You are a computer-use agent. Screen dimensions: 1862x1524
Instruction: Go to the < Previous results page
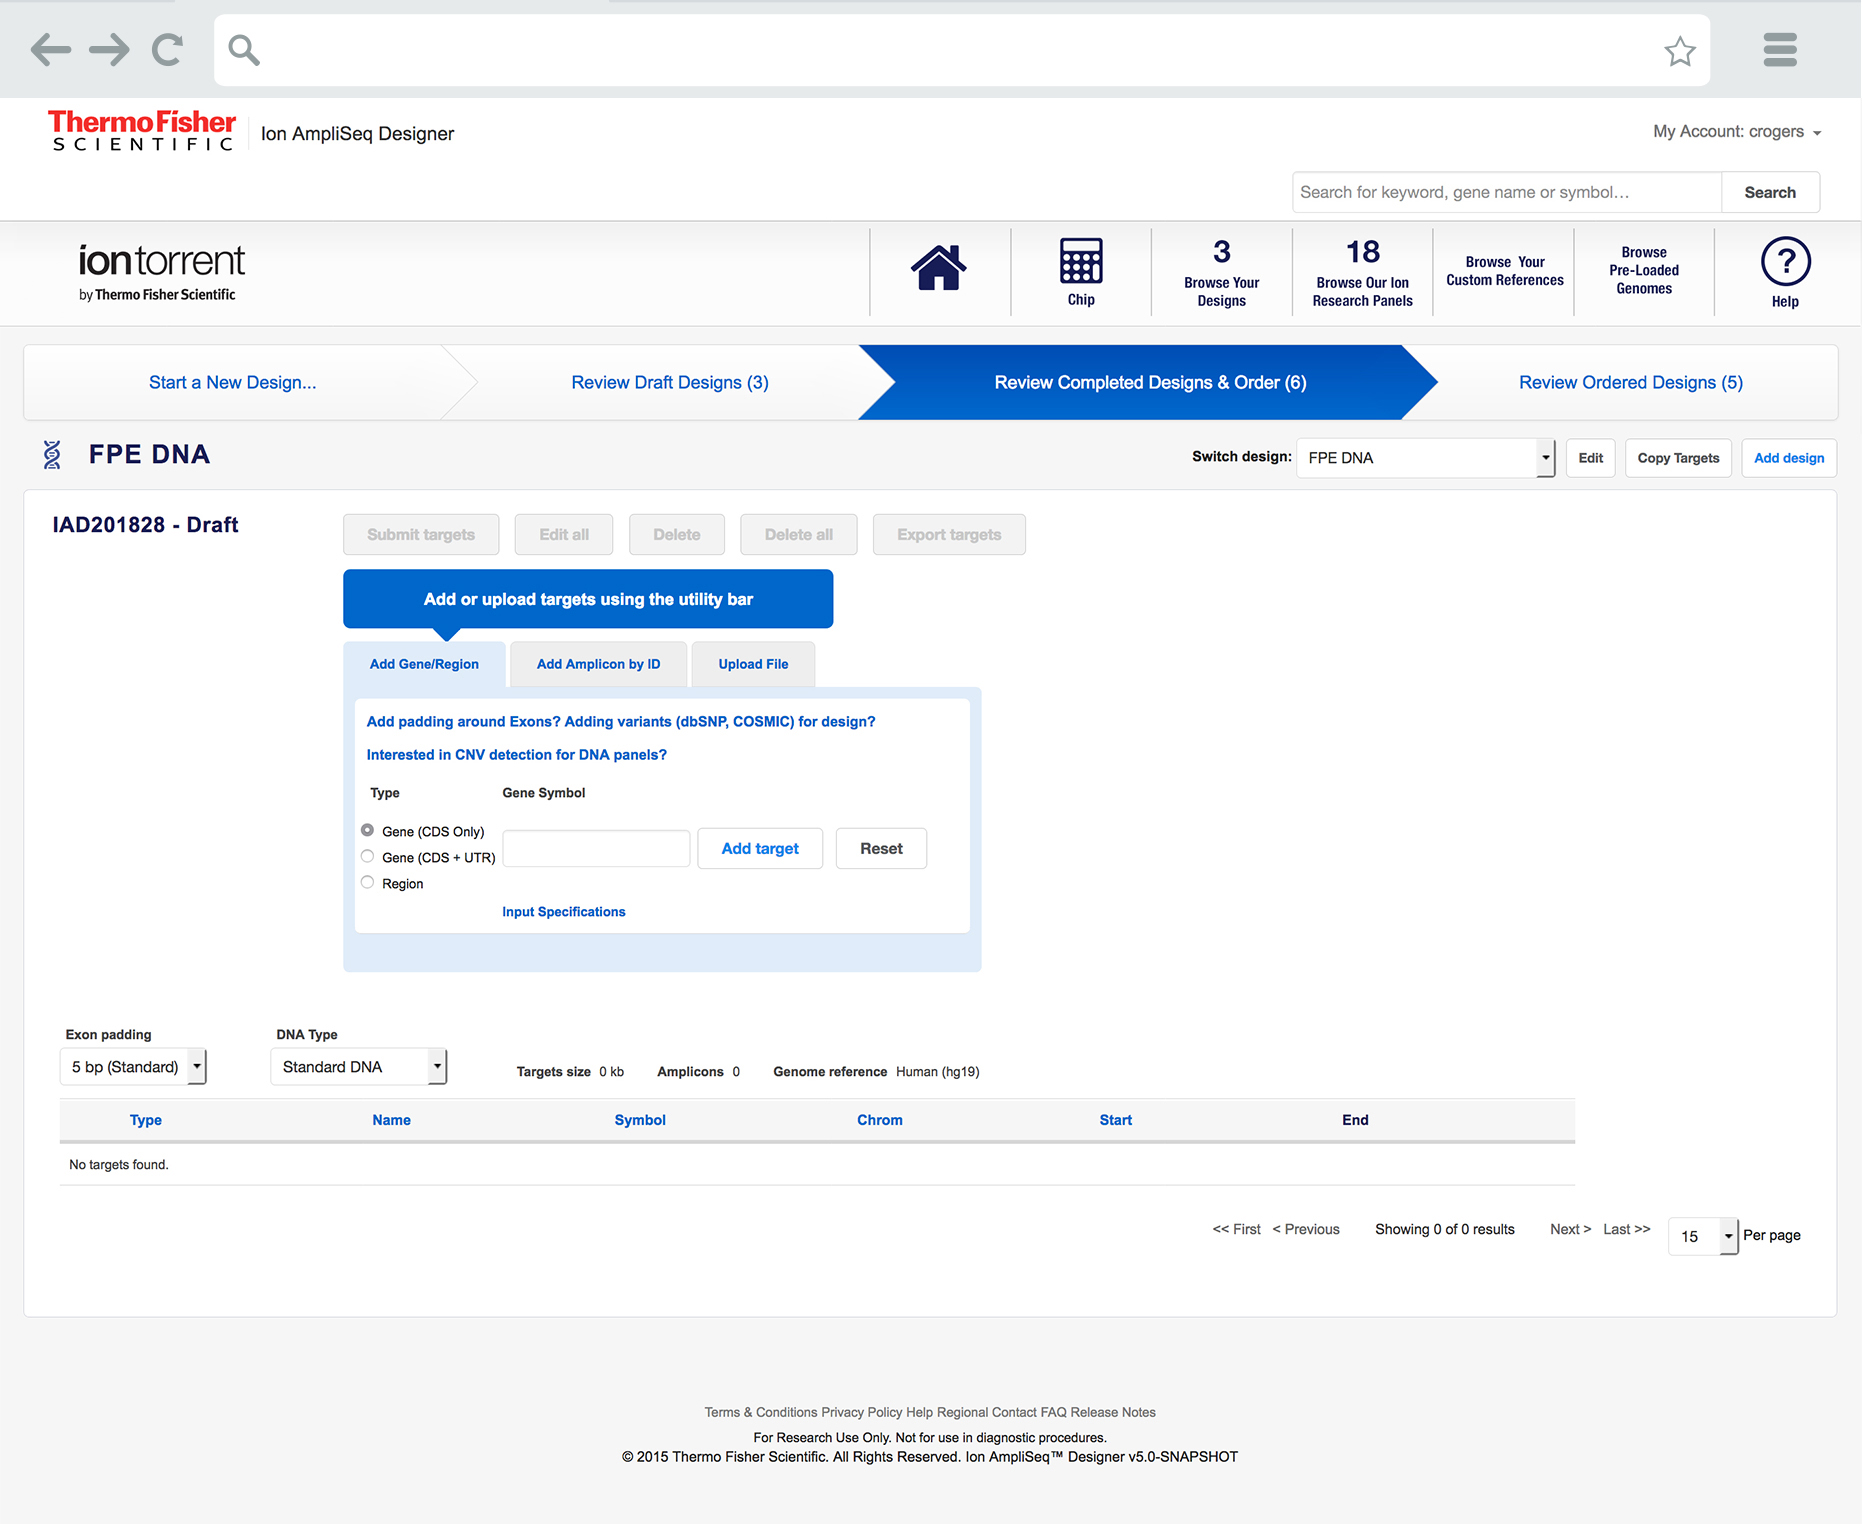tap(1306, 1229)
